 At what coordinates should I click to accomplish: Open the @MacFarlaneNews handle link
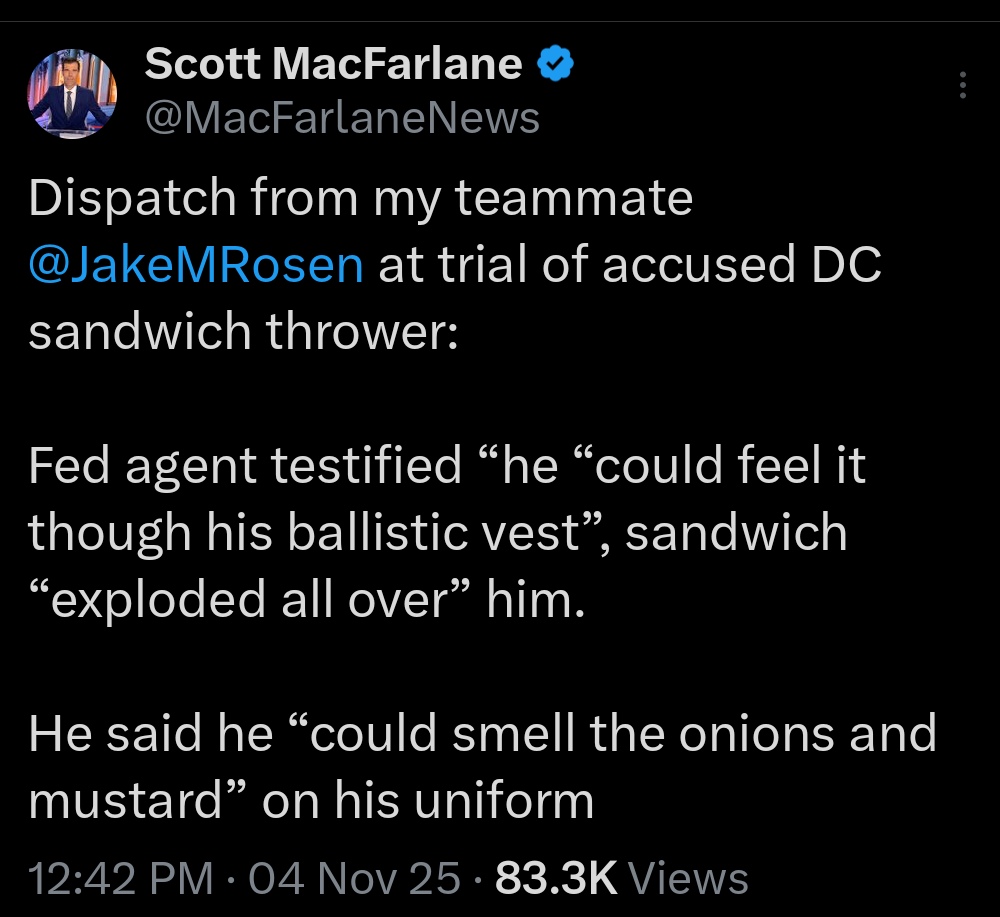coord(342,118)
